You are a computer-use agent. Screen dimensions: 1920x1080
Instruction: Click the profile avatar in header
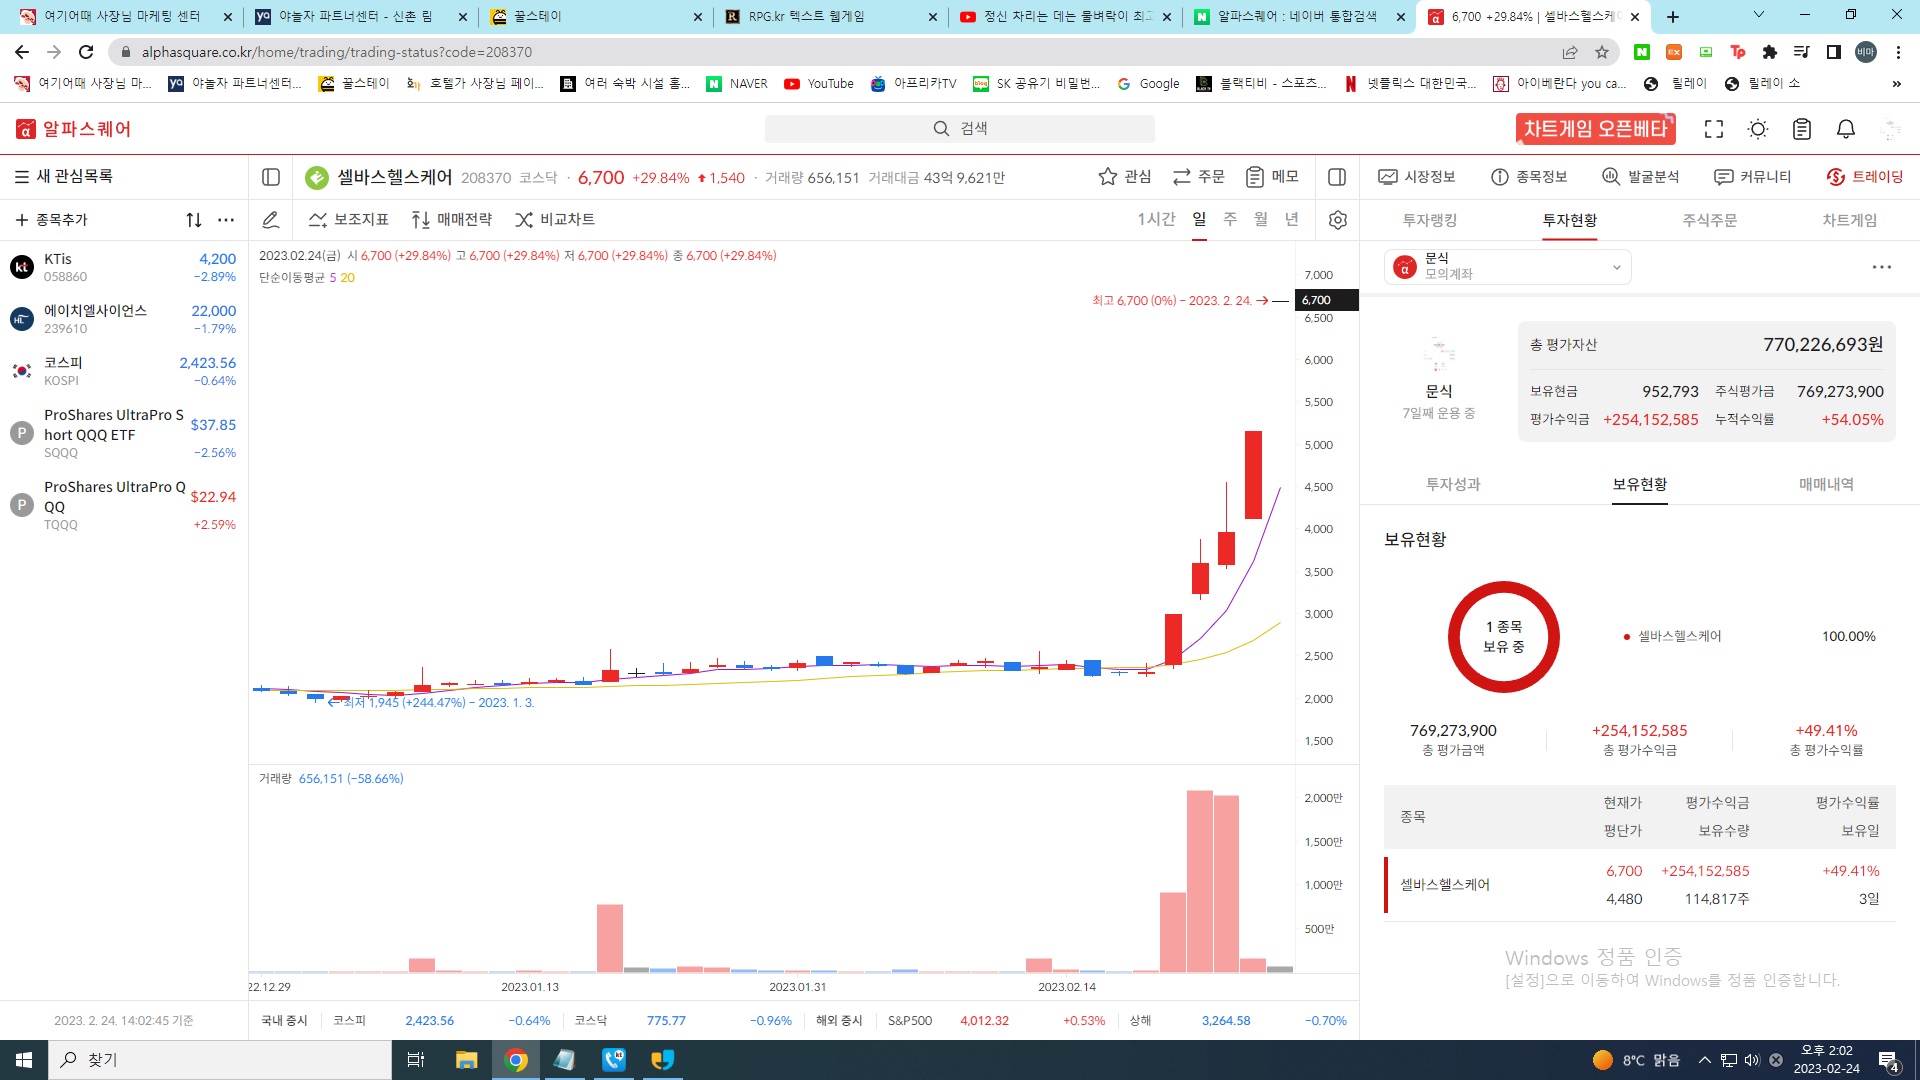(x=1890, y=129)
